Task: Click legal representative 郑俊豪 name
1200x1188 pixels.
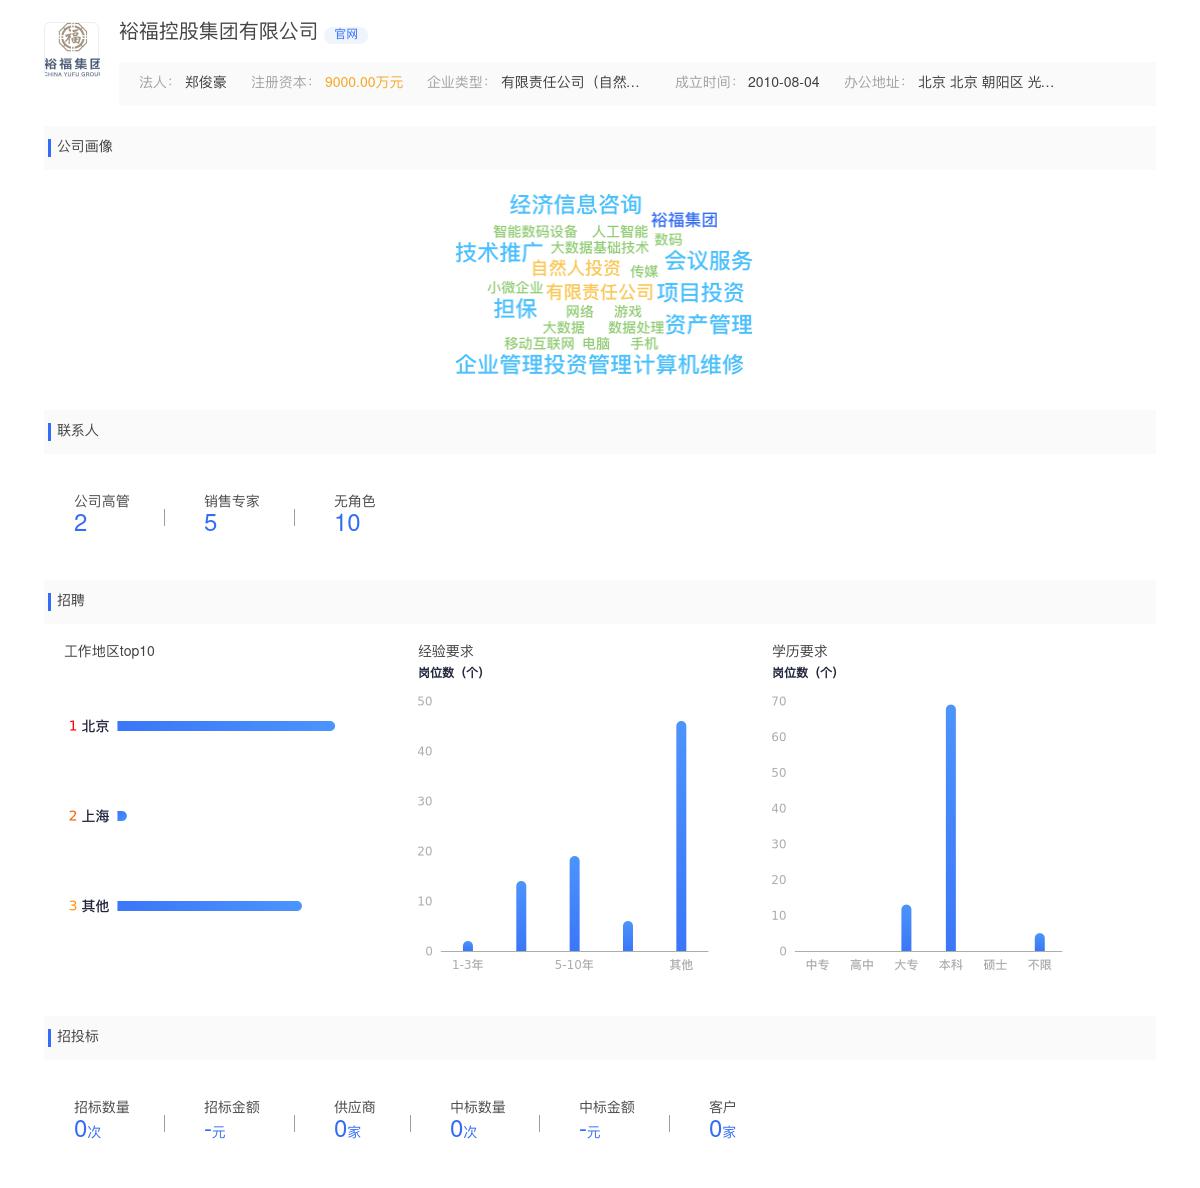Action: [204, 83]
